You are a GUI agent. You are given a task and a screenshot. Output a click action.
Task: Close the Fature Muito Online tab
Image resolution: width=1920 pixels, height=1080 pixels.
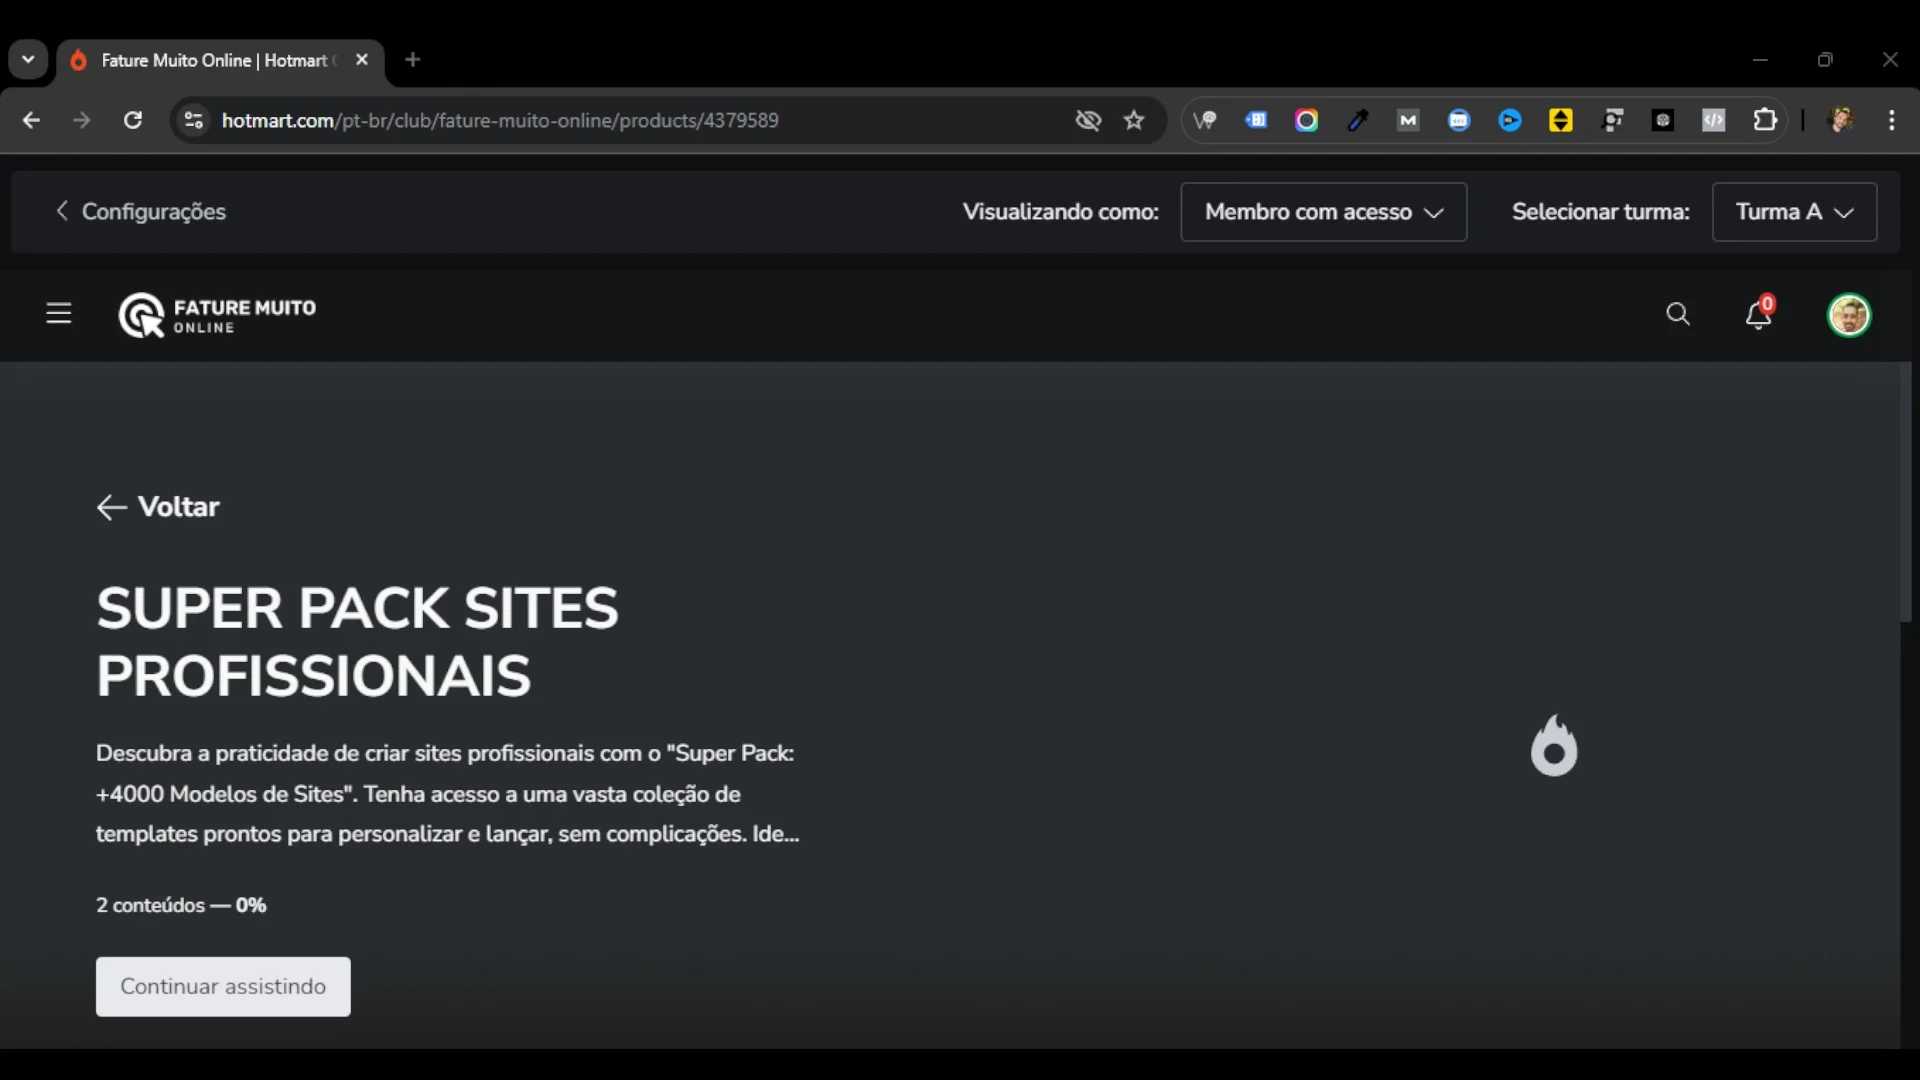[362, 60]
